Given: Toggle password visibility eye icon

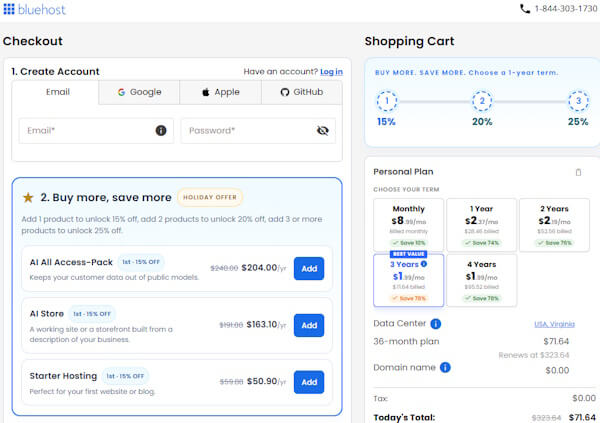Looking at the screenshot, I should pyautogui.click(x=323, y=131).
